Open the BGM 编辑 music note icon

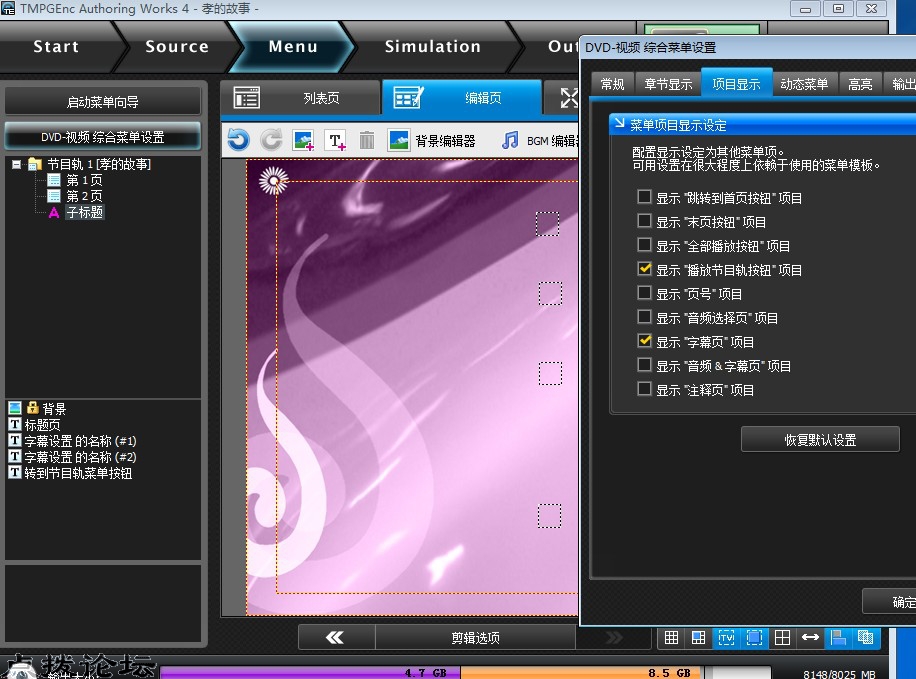(x=511, y=140)
